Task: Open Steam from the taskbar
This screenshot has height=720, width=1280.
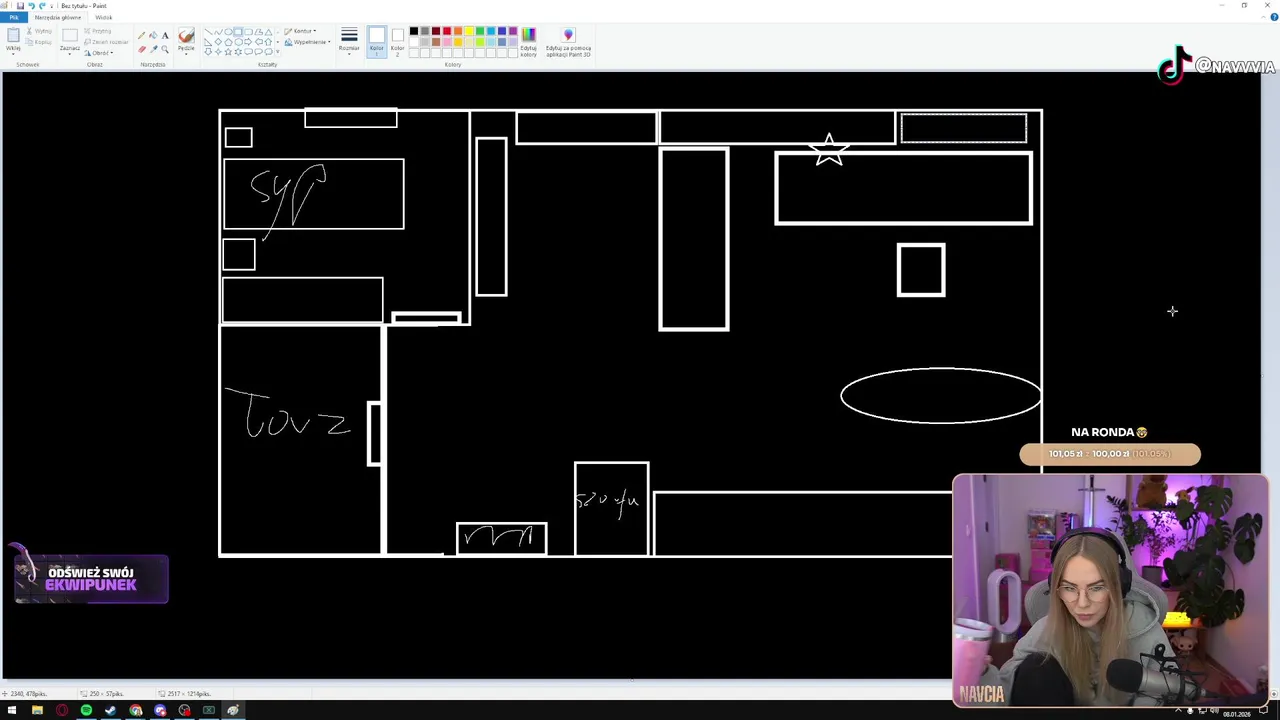Action: click(x=110, y=710)
